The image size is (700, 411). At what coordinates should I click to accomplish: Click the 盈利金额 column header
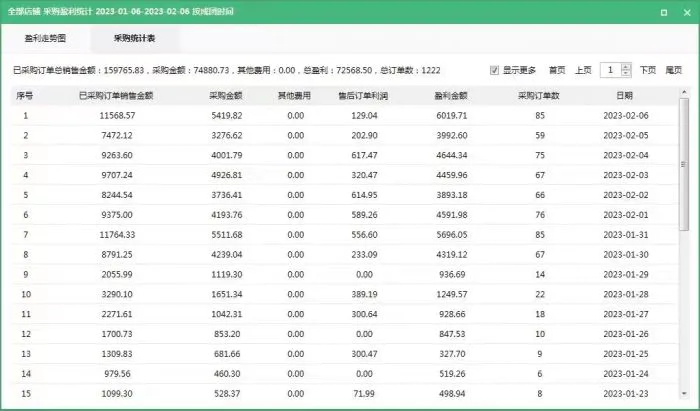[x=451, y=96]
